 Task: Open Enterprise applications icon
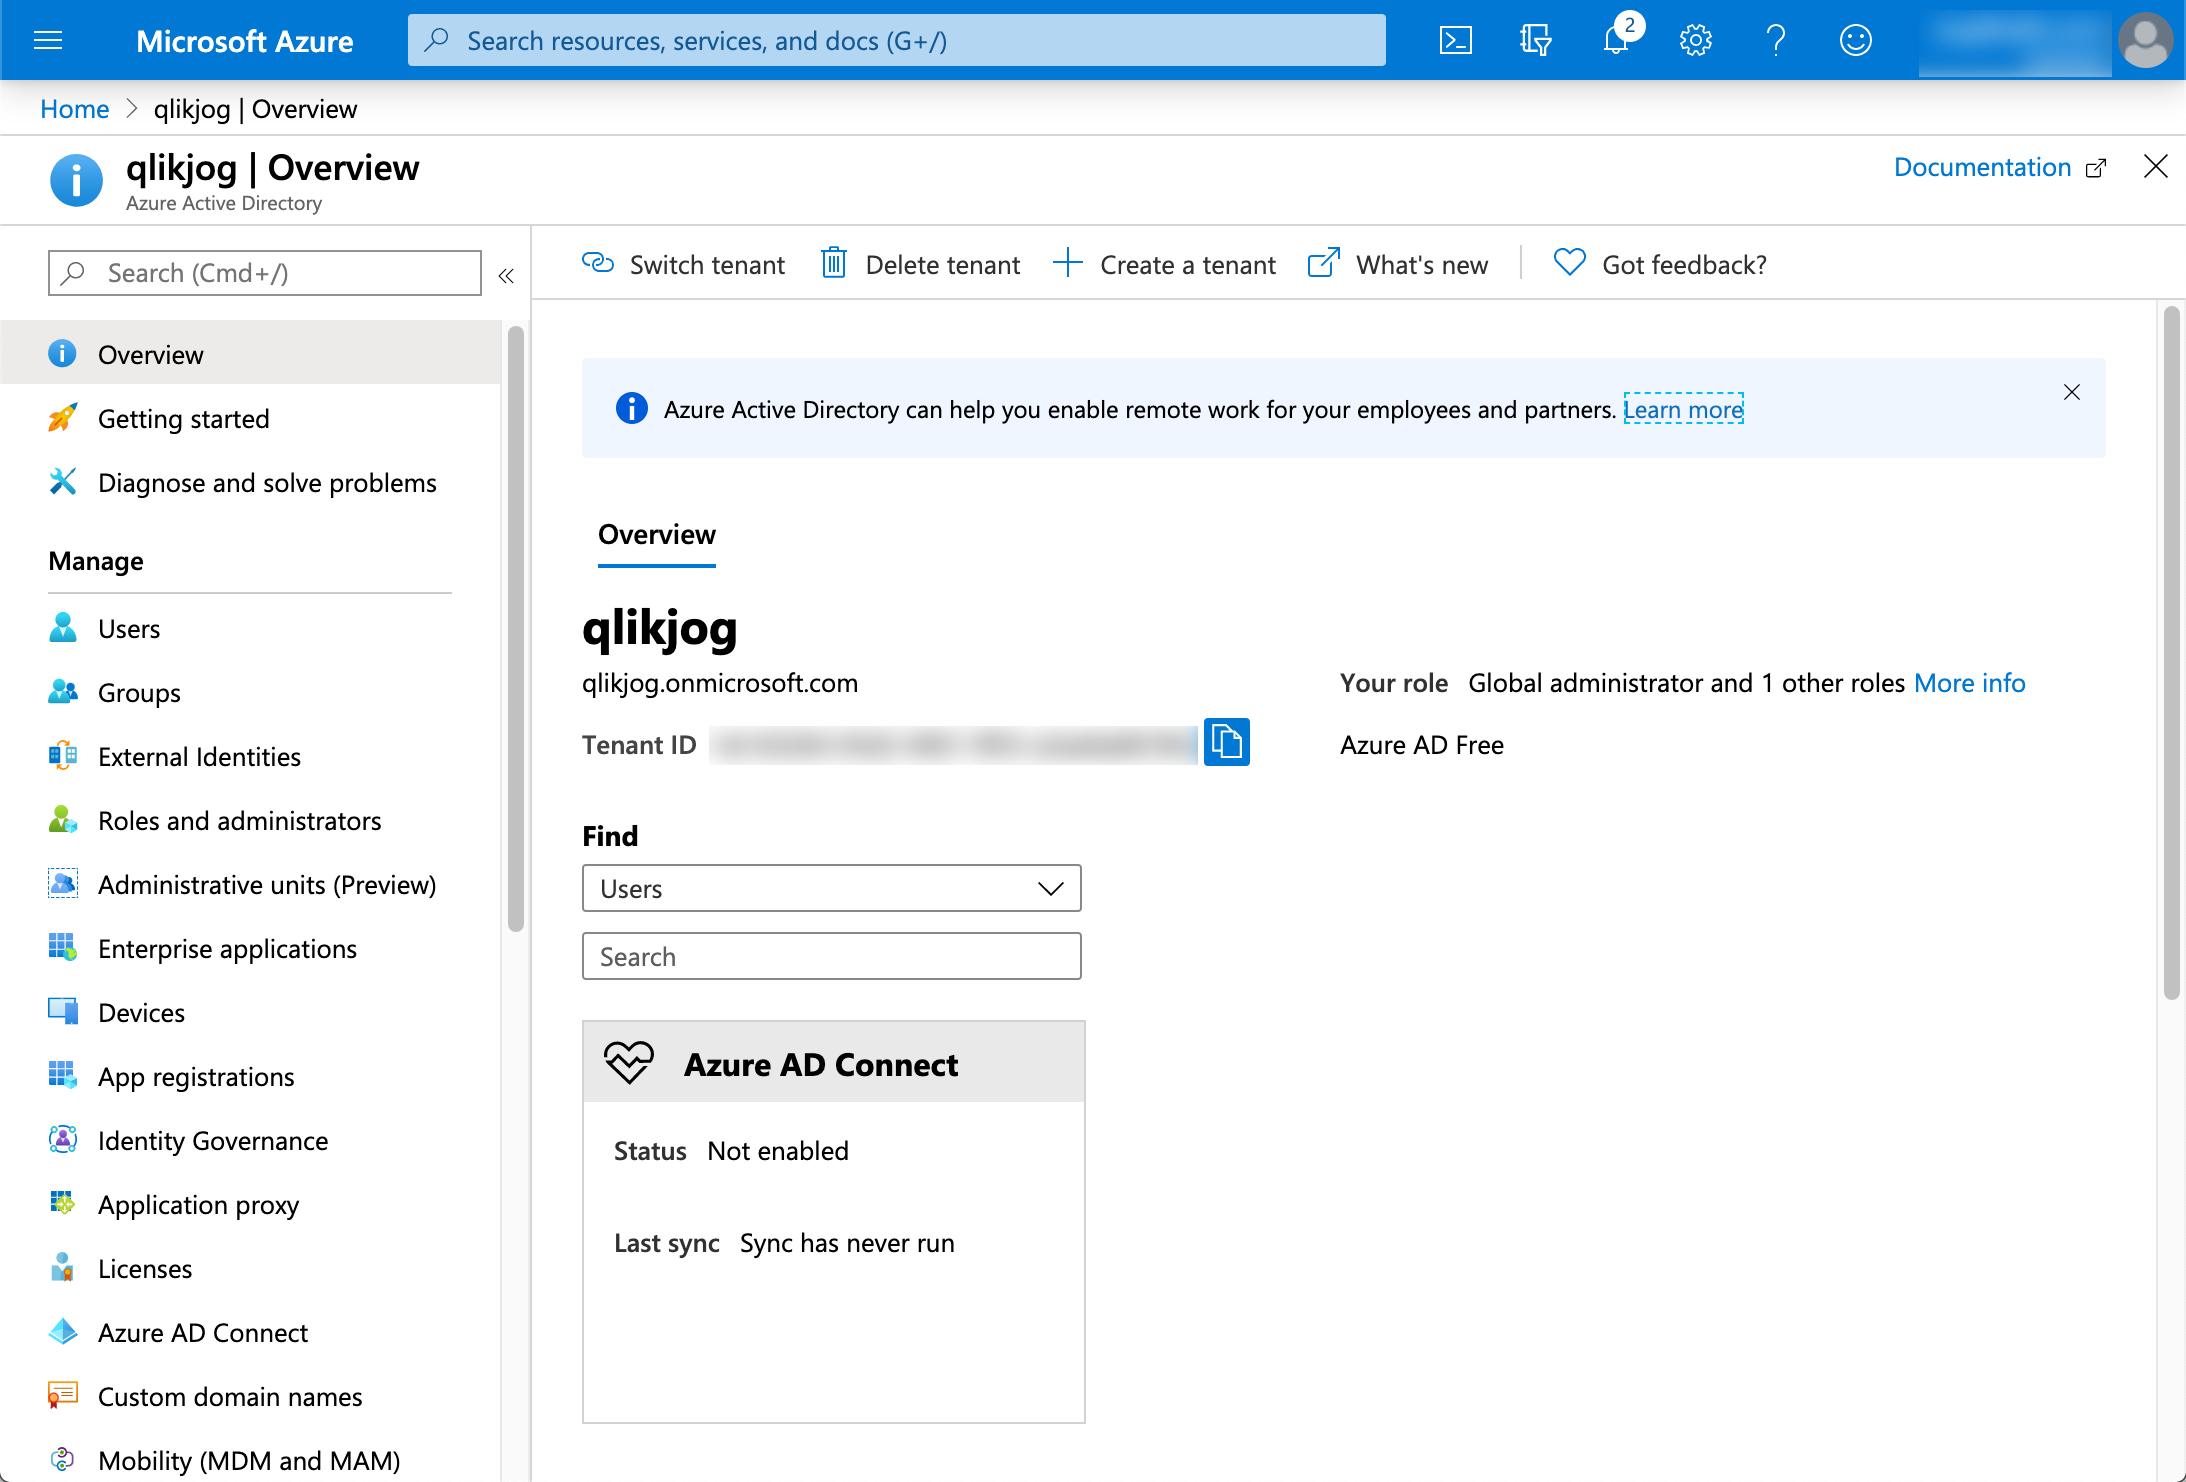(63, 948)
